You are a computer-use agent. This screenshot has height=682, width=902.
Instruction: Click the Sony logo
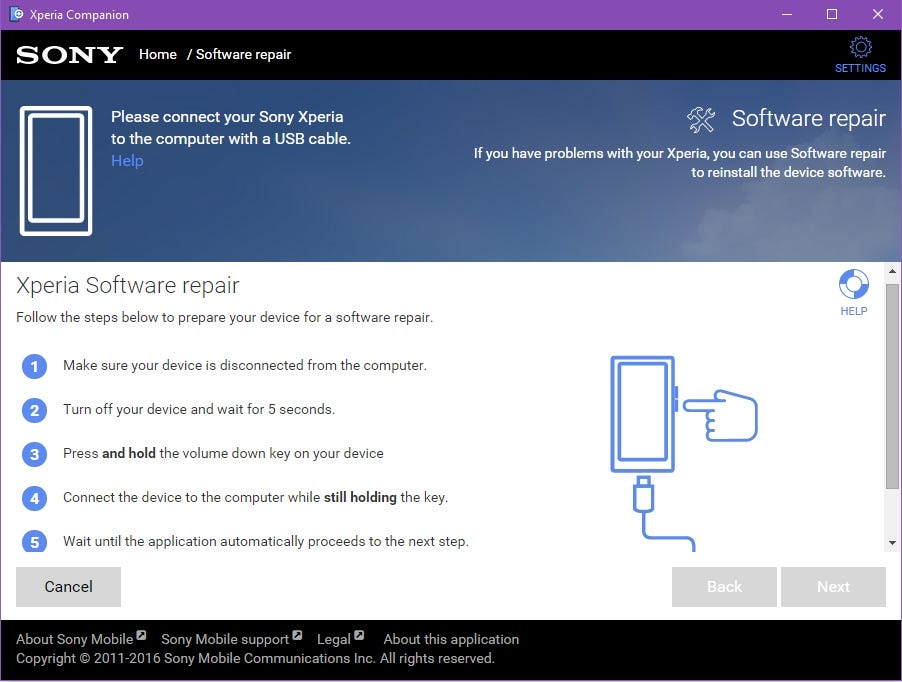(x=70, y=55)
